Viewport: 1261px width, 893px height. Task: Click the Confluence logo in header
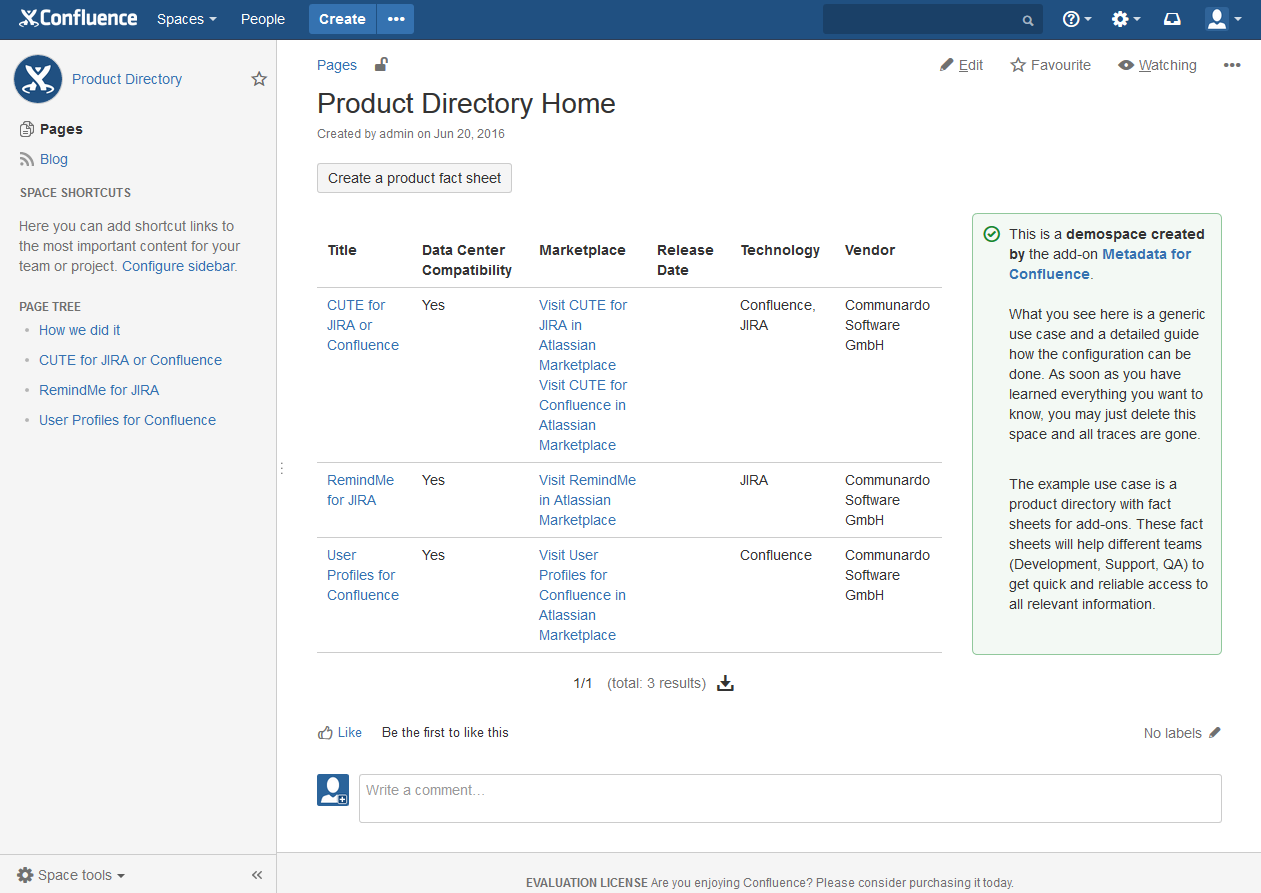[x=79, y=19]
